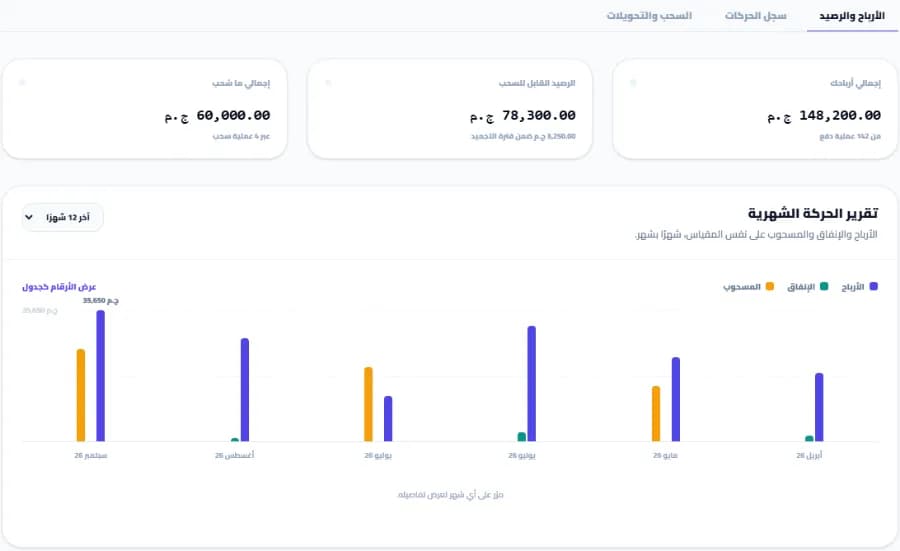Click the orange المسحوب legend swatch
Viewport: 900px width, 551px height.
pyautogui.click(x=770, y=286)
